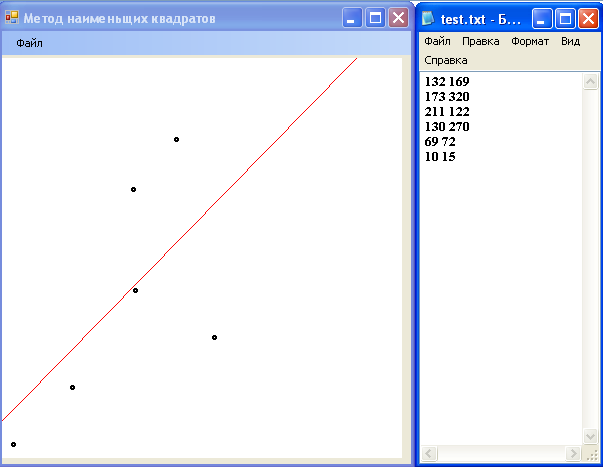Click the title 'Метод наименьщих квадратов'
The width and height of the screenshot is (603, 467).
119,18
